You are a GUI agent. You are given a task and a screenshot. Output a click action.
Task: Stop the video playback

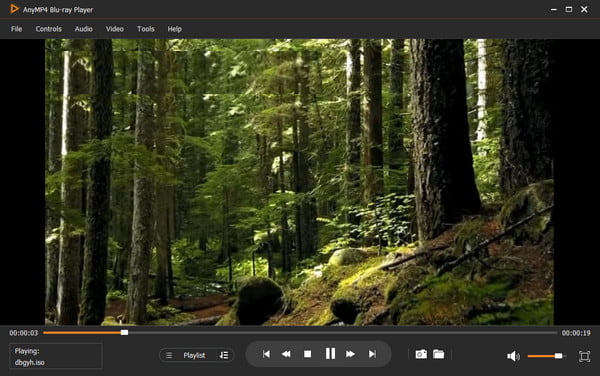307,354
